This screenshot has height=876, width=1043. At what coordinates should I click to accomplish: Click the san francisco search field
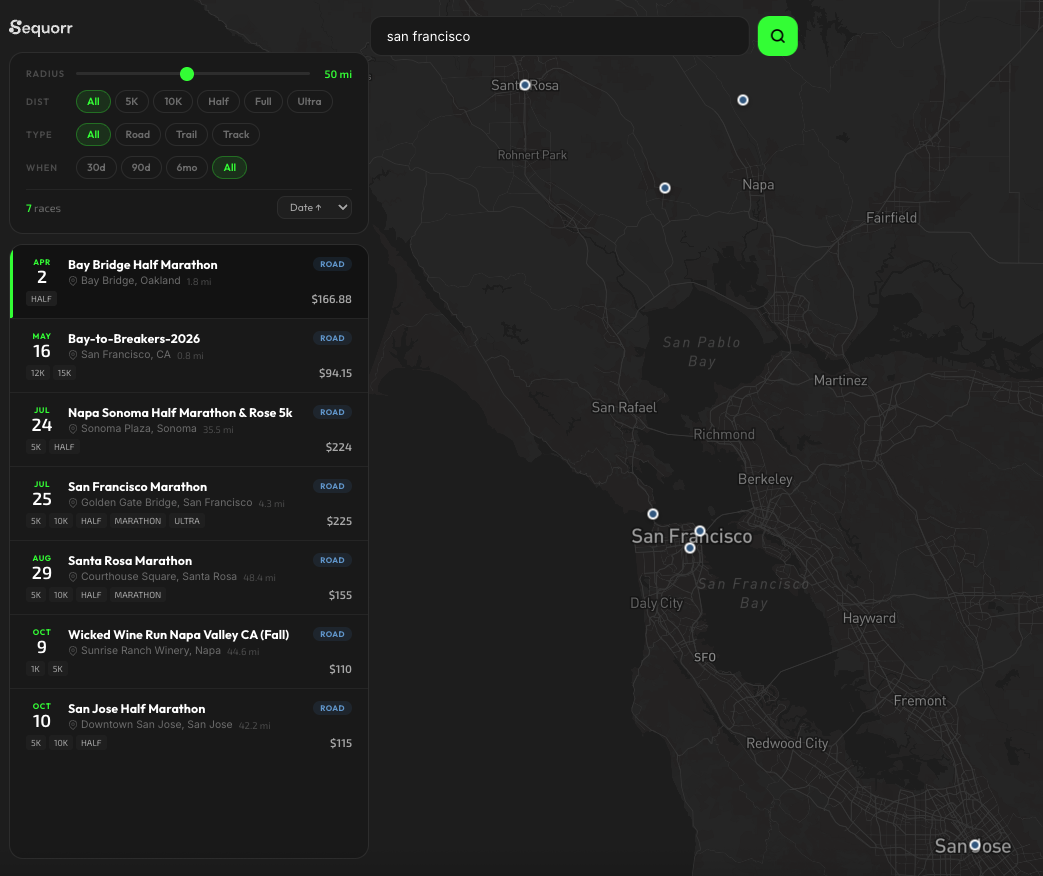point(559,36)
